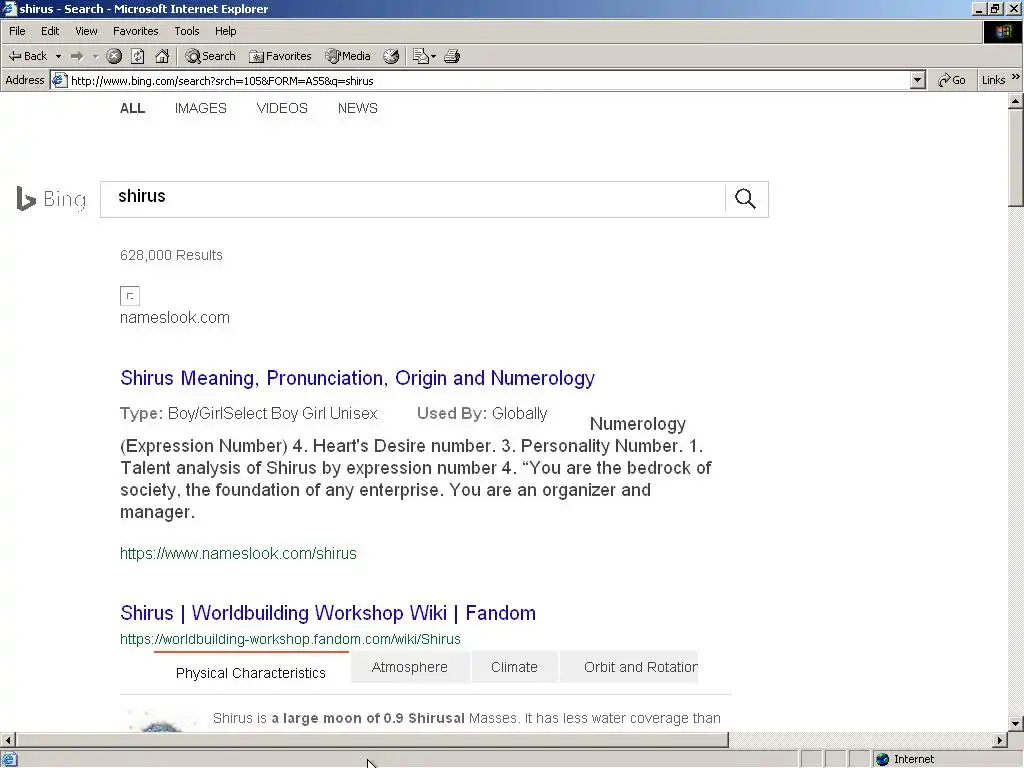Click the Mail toolbar icon

point(420,56)
